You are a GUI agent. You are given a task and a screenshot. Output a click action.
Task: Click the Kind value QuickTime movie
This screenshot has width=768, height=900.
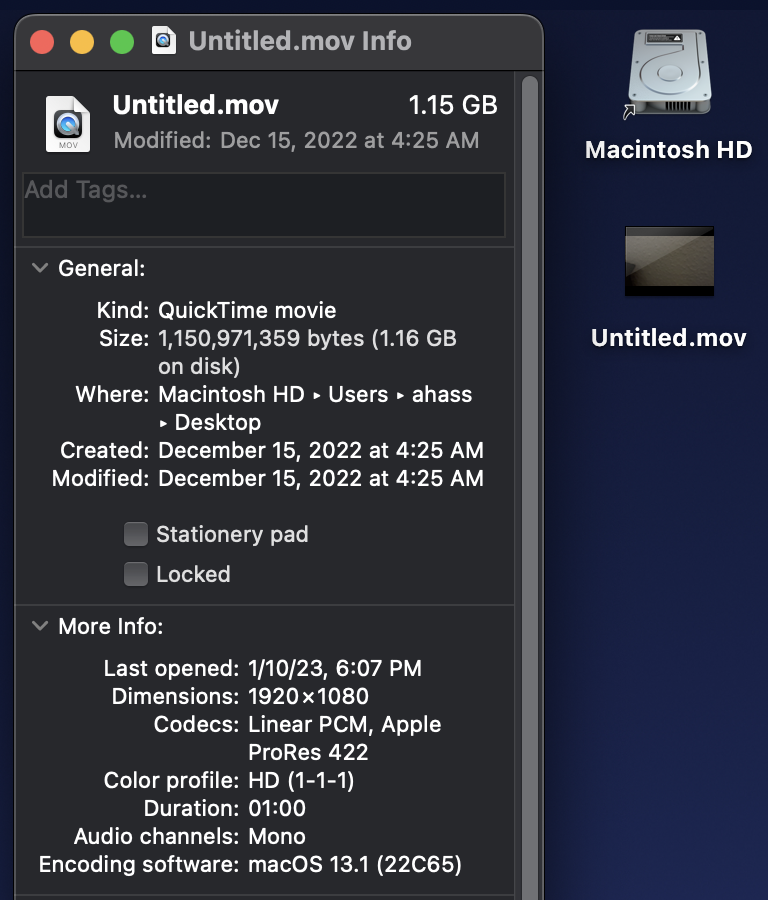tap(247, 311)
